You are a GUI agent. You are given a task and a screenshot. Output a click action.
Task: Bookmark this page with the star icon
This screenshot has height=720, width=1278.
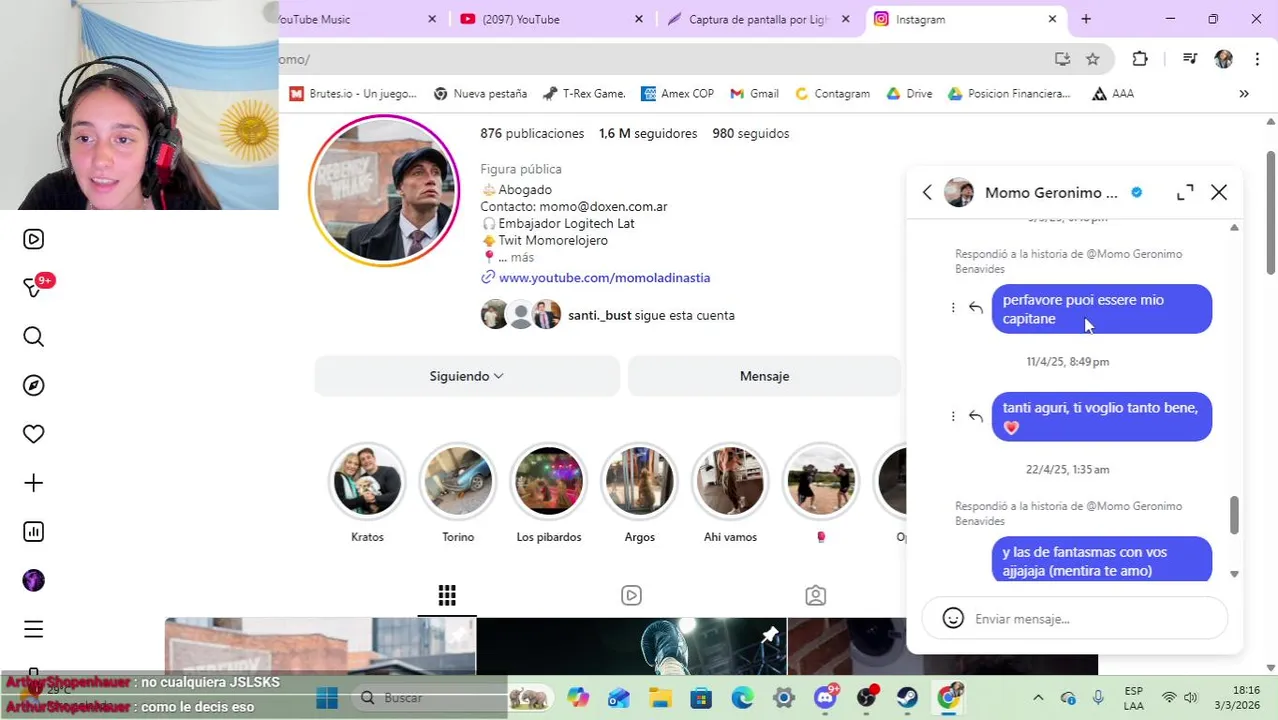[x=1093, y=59]
